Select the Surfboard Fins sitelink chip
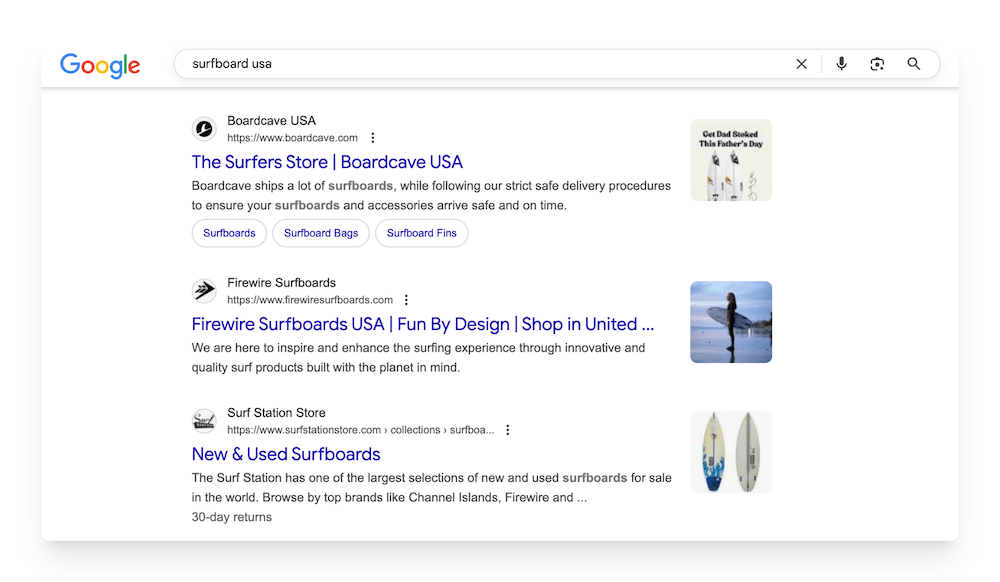The image size is (1000, 582). tap(421, 233)
